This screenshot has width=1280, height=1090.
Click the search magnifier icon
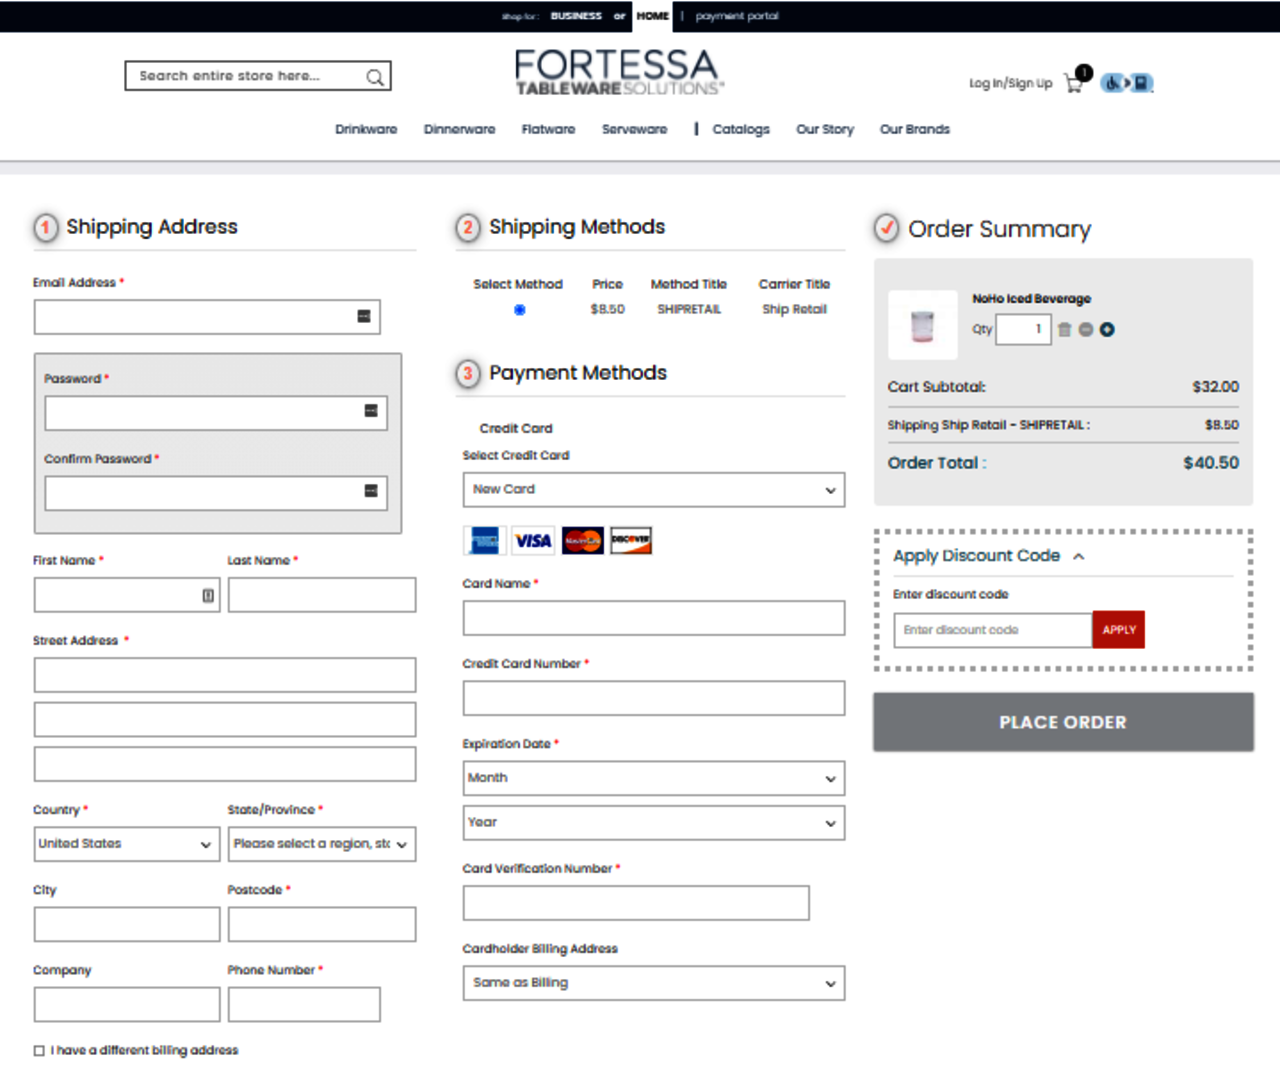point(374,77)
